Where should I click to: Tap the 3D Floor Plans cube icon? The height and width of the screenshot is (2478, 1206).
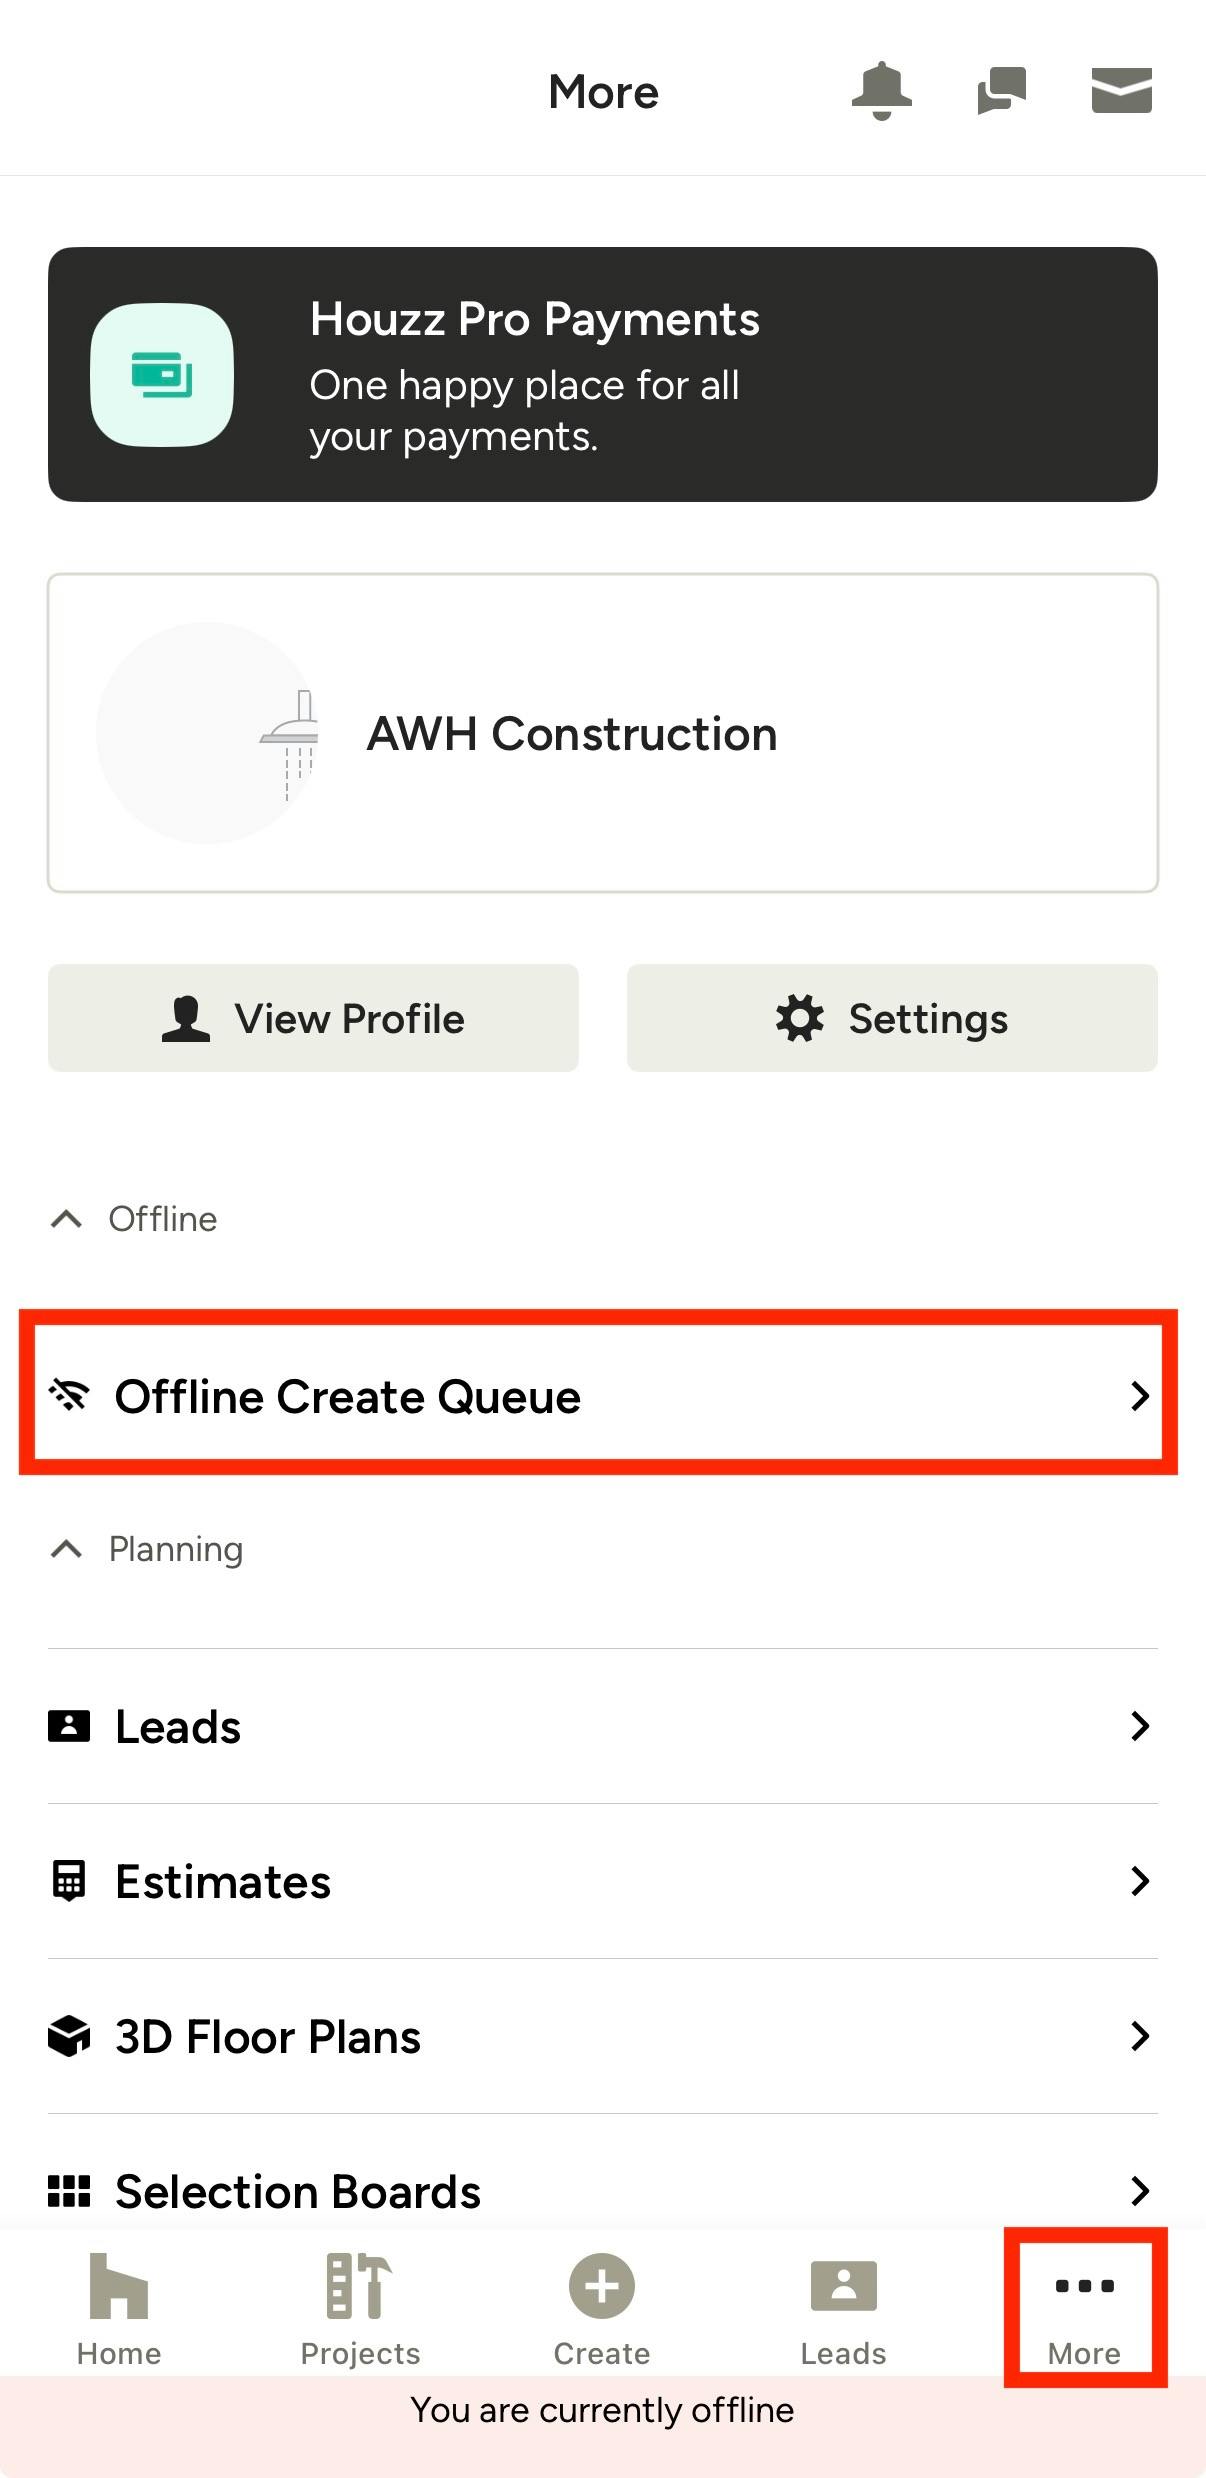(x=69, y=2036)
